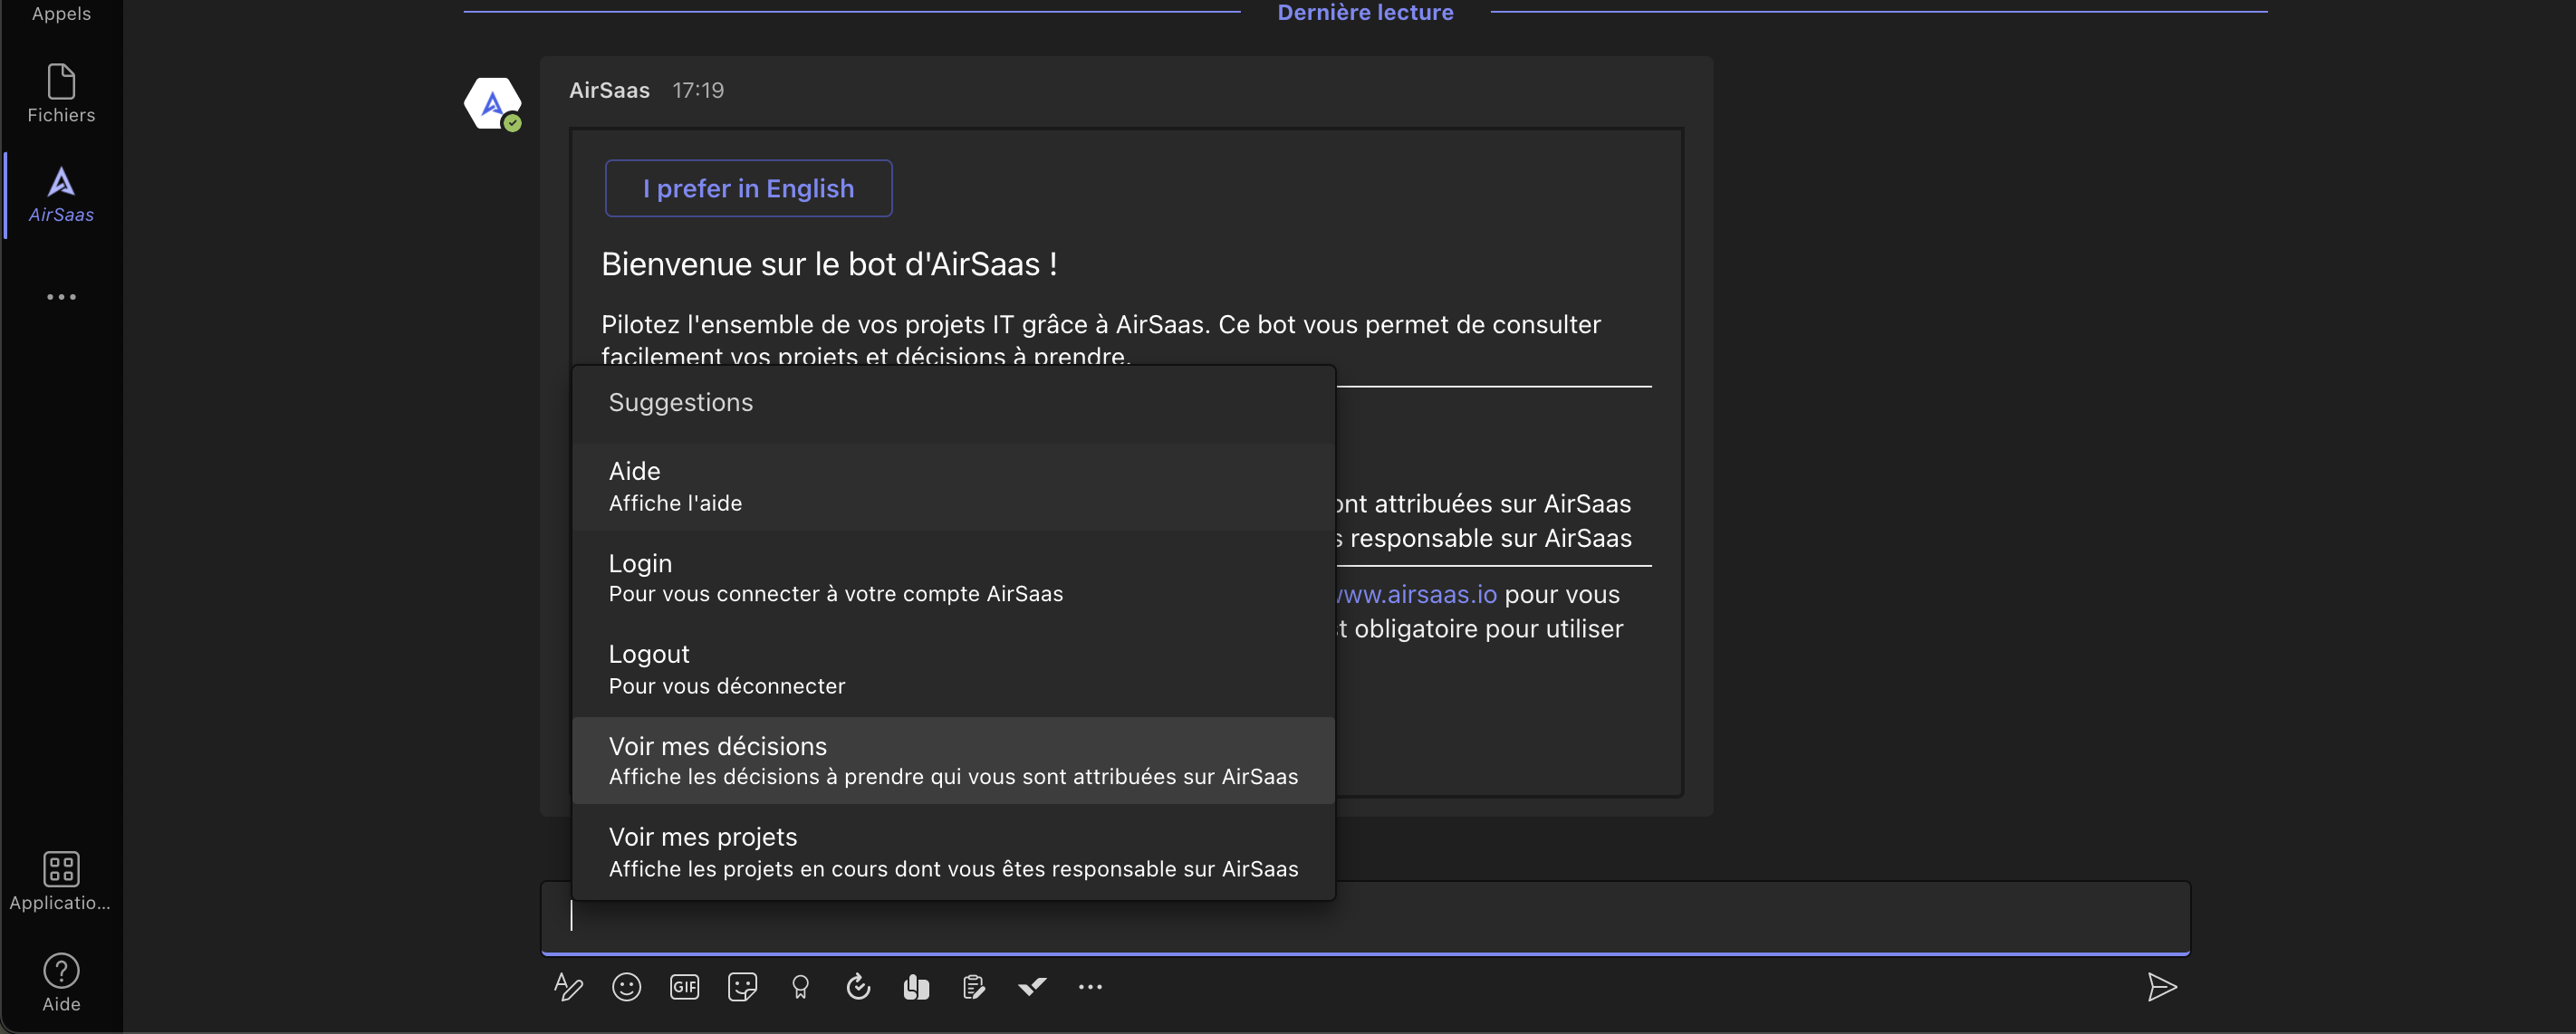Viewport: 2576px width, 1034px height.
Task: Click in the message compose box
Action: click(1365, 917)
